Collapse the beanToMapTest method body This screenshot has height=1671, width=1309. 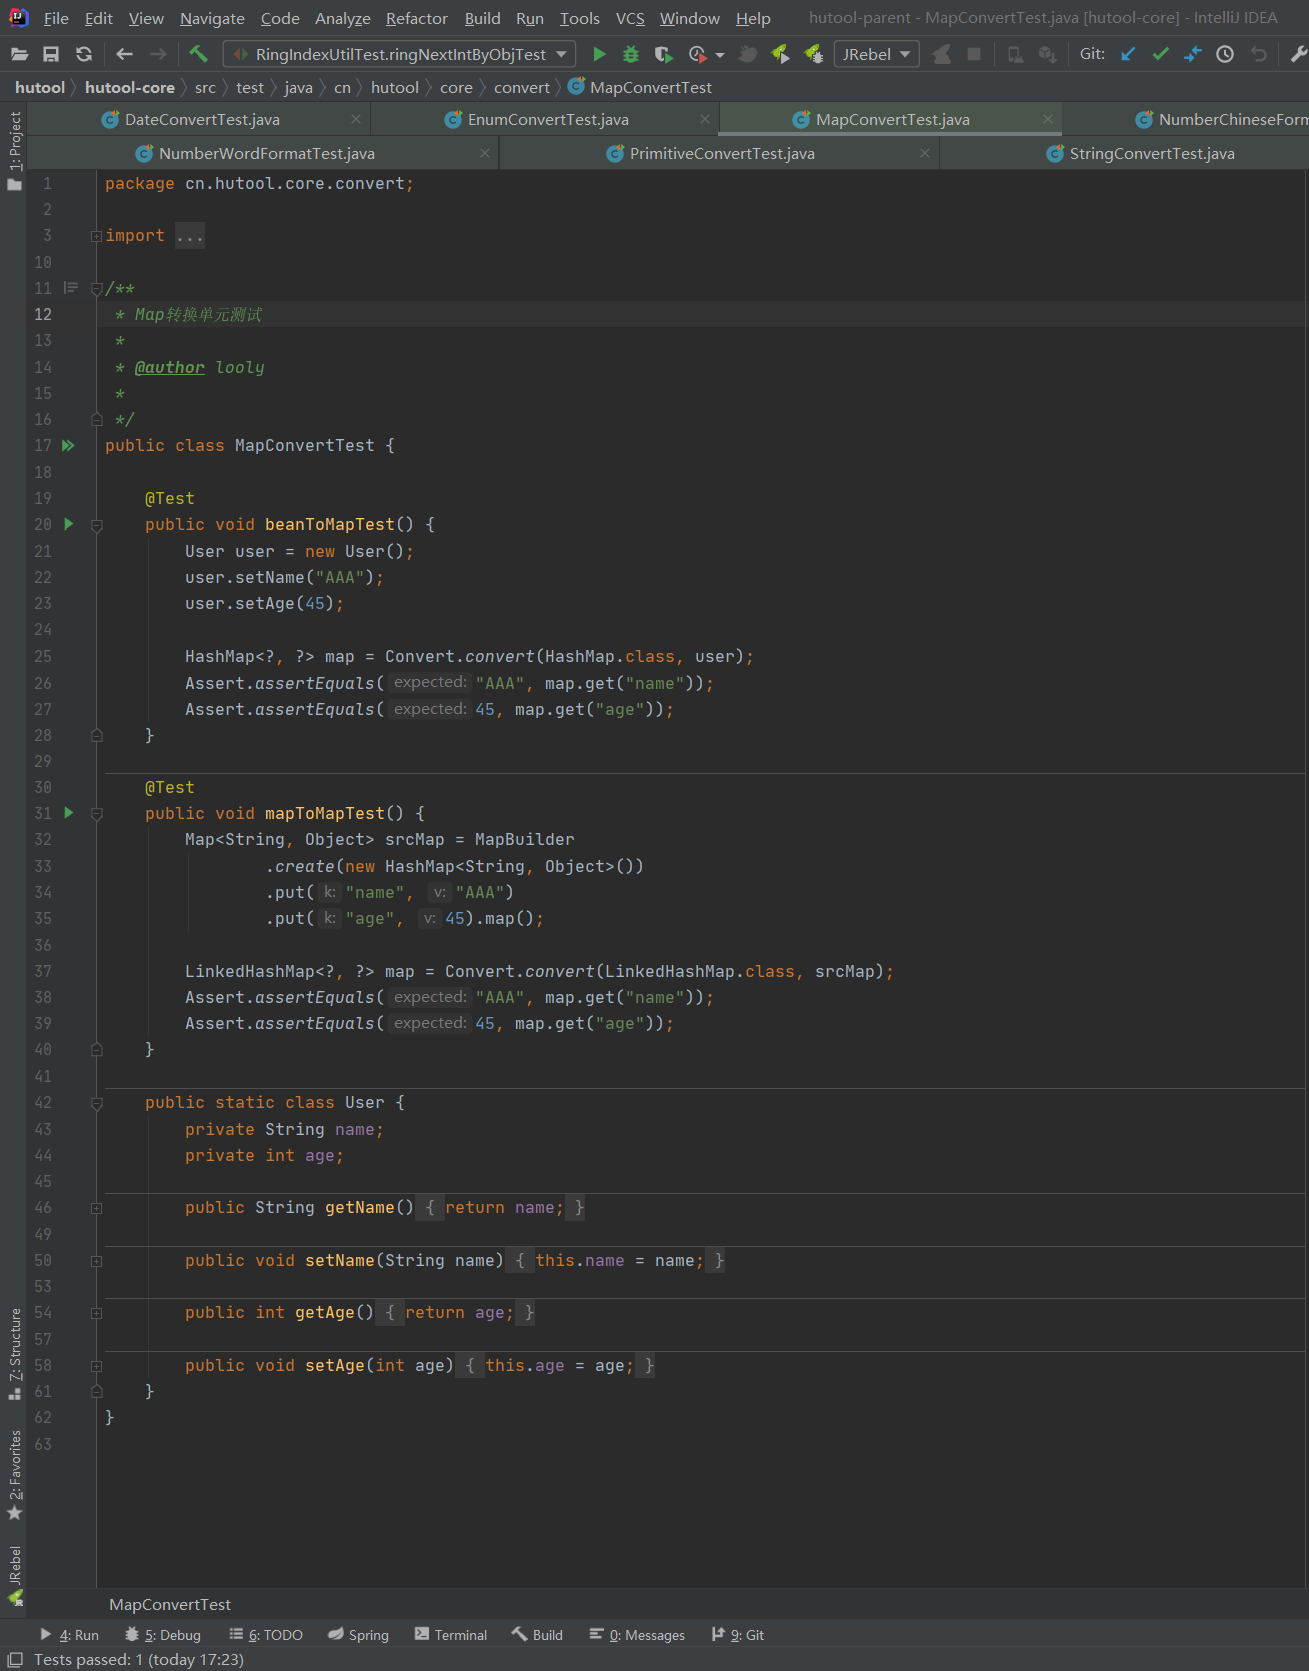(x=96, y=525)
